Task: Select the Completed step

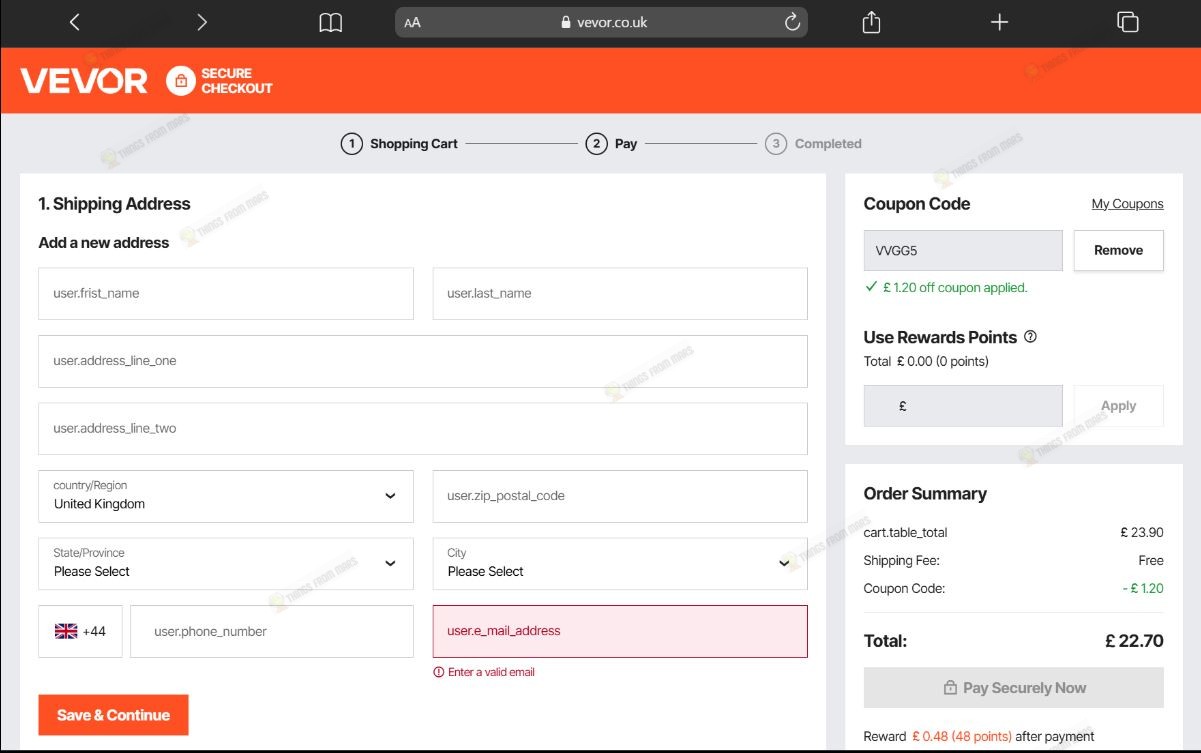Action: 813,144
